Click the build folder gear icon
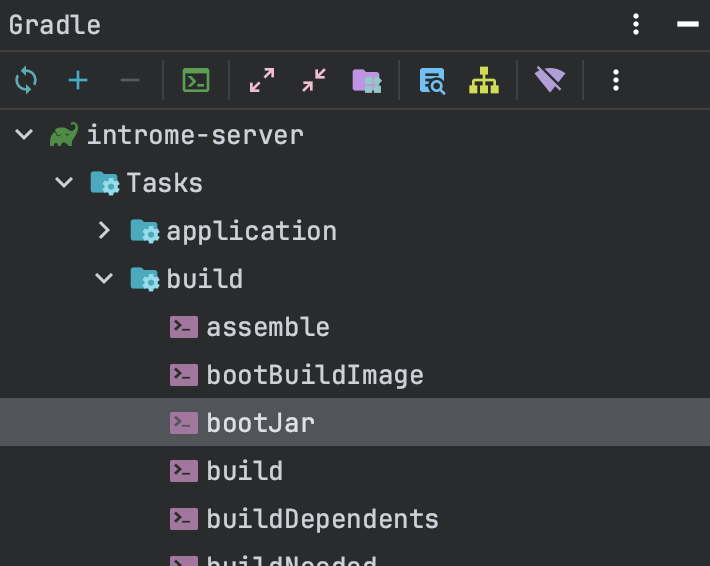This screenshot has width=710, height=566. click(x=145, y=279)
